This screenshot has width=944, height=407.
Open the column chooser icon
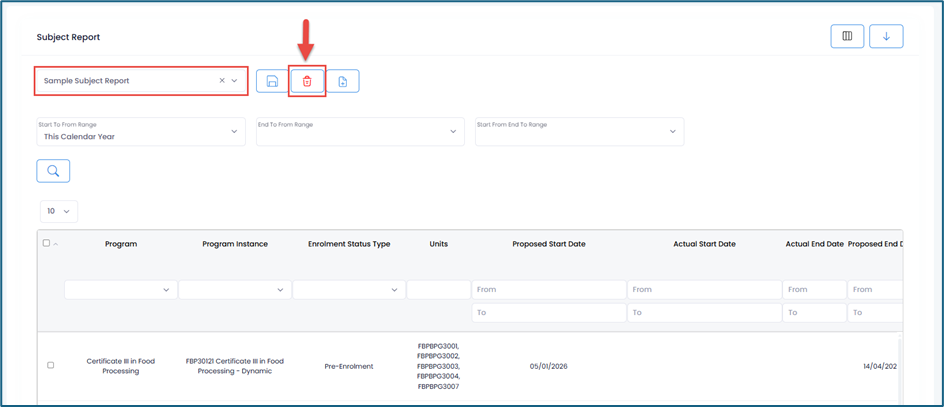pyautogui.click(x=847, y=37)
